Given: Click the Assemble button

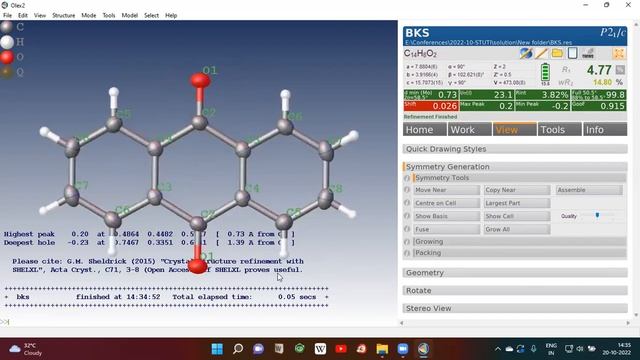Looking at the screenshot, I should coord(589,190).
